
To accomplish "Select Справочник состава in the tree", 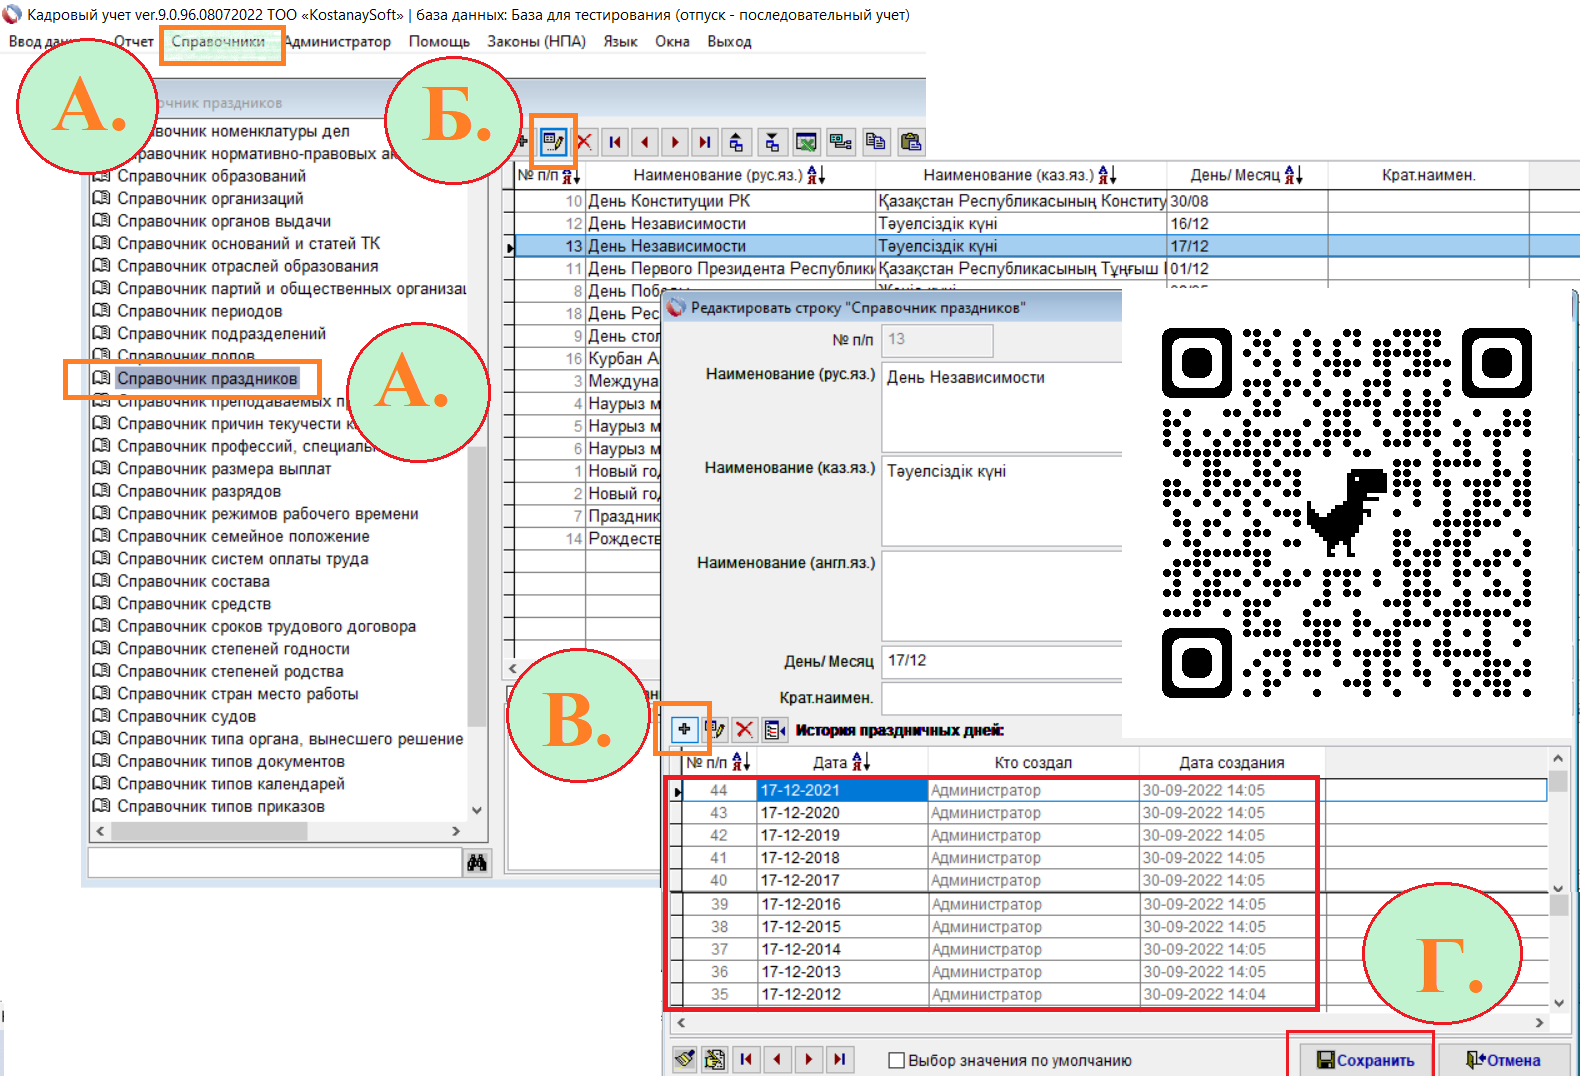I will tap(193, 581).
